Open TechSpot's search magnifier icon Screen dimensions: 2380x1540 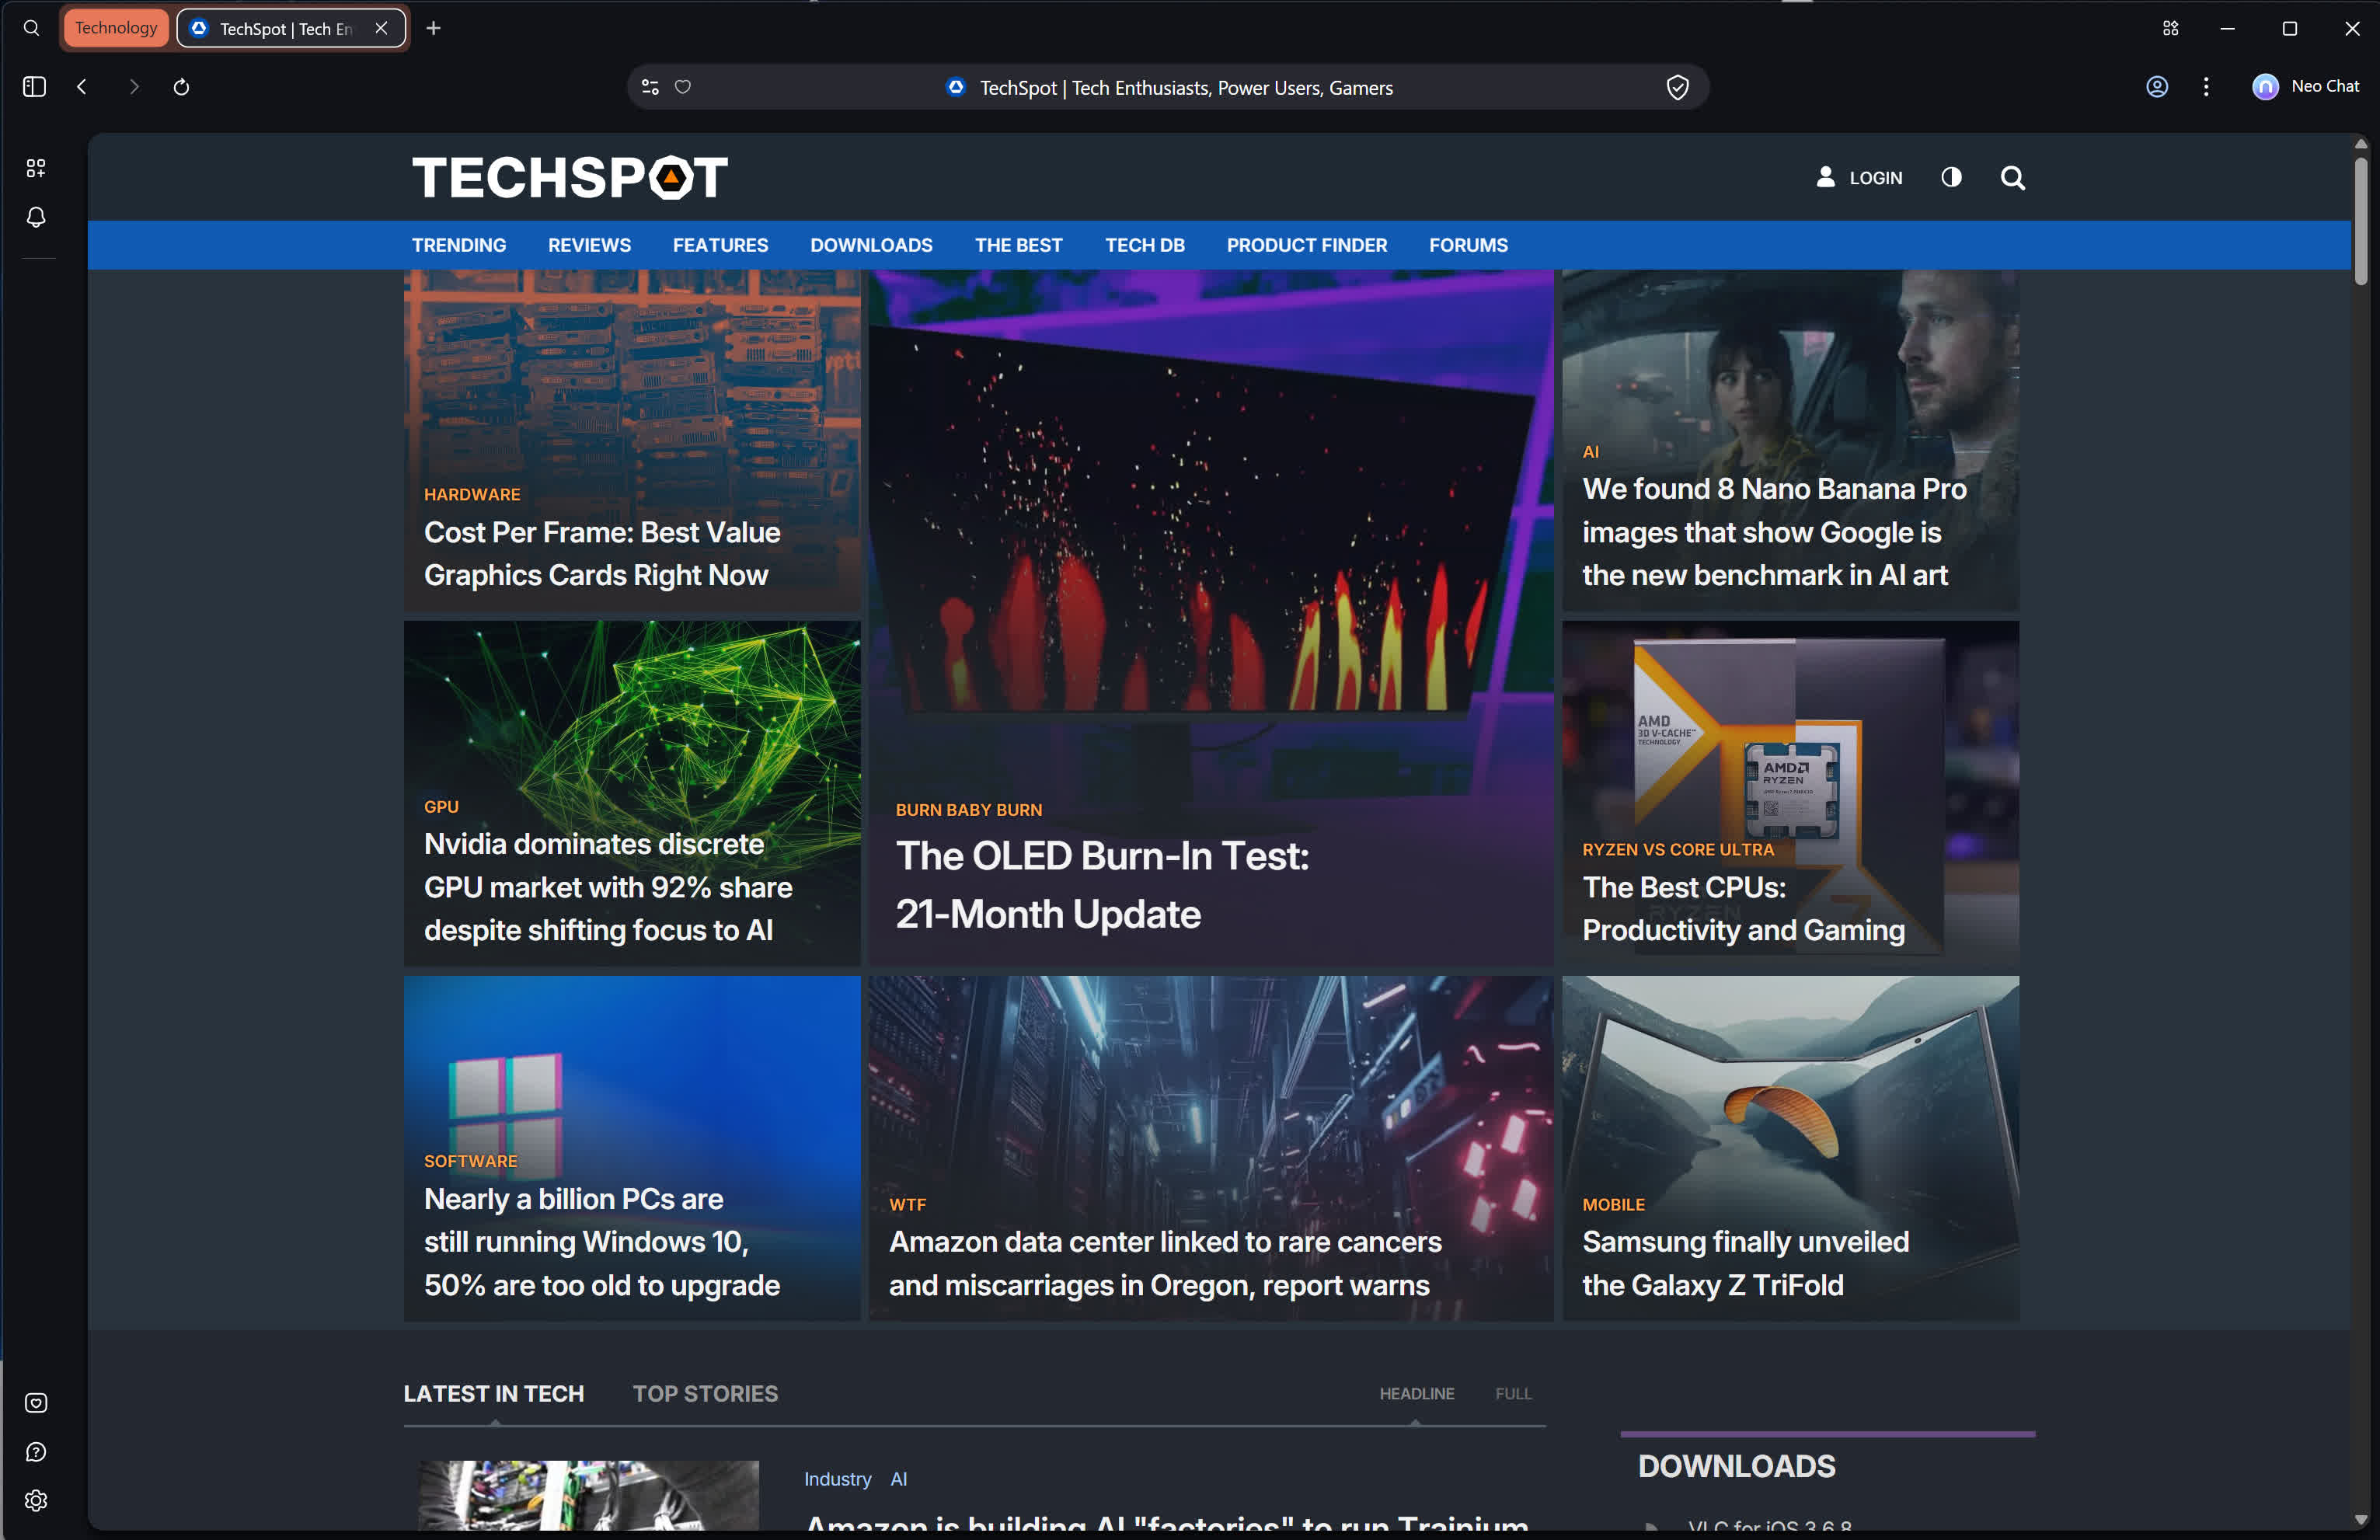(x=2013, y=178)
